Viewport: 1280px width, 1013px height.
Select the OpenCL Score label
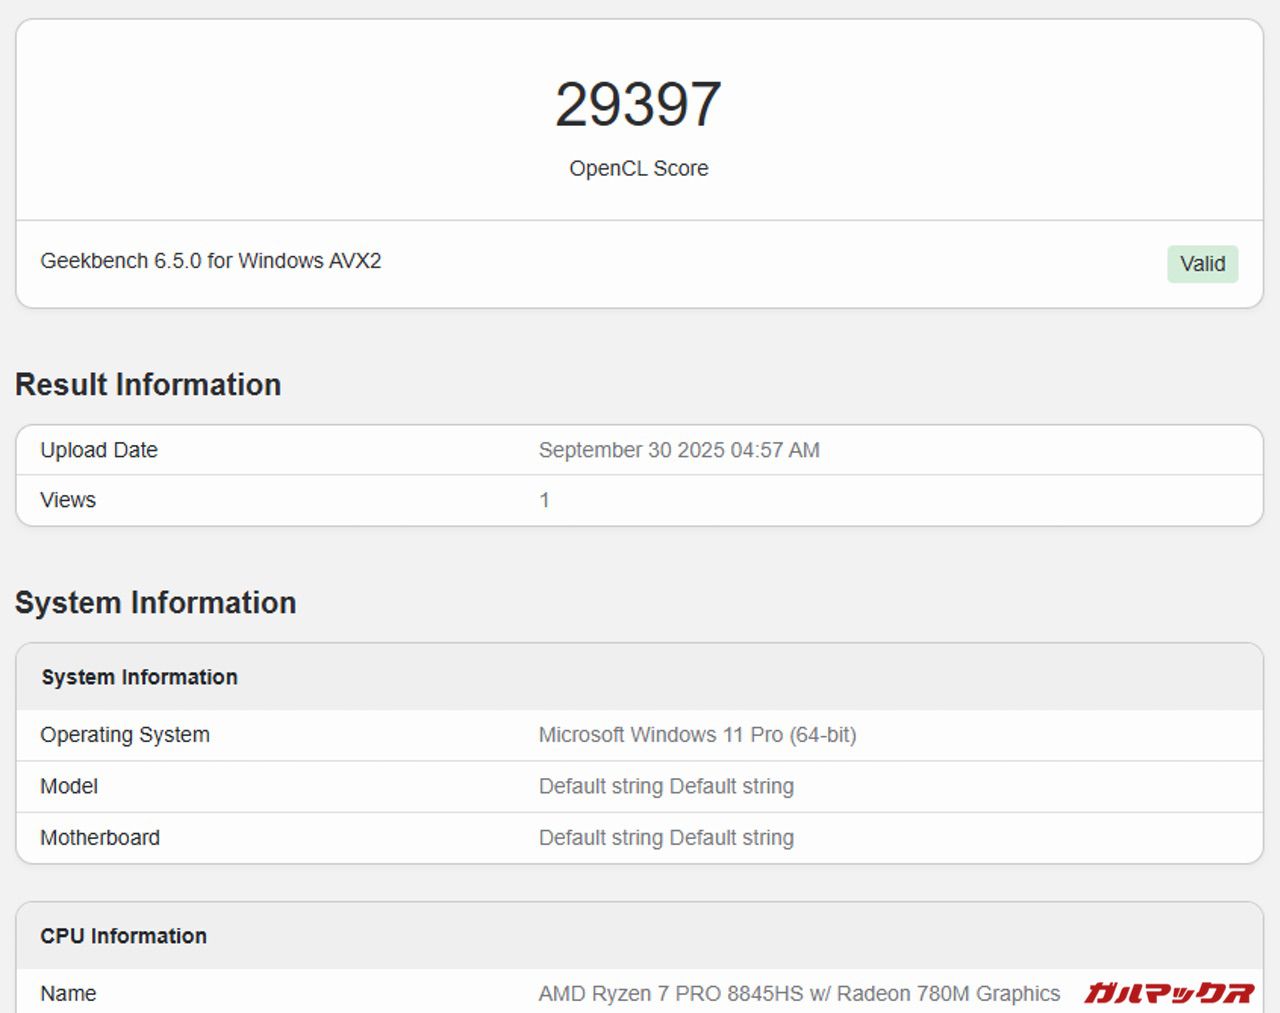pyautogui.click(x=638, y=168)
